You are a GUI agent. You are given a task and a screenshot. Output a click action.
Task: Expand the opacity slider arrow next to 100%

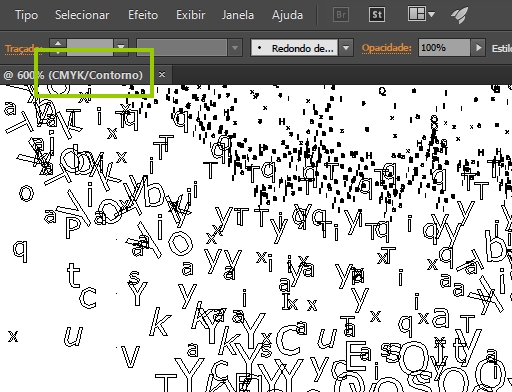click(478, 48)
